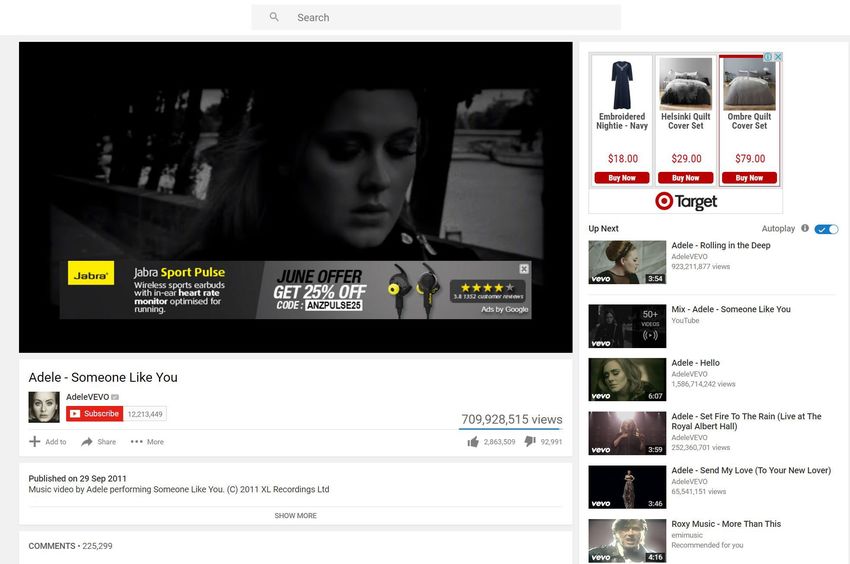The width and height of the screenshot is (850, 564).
Task: Click the Share arrow icon
Action: 87,442
